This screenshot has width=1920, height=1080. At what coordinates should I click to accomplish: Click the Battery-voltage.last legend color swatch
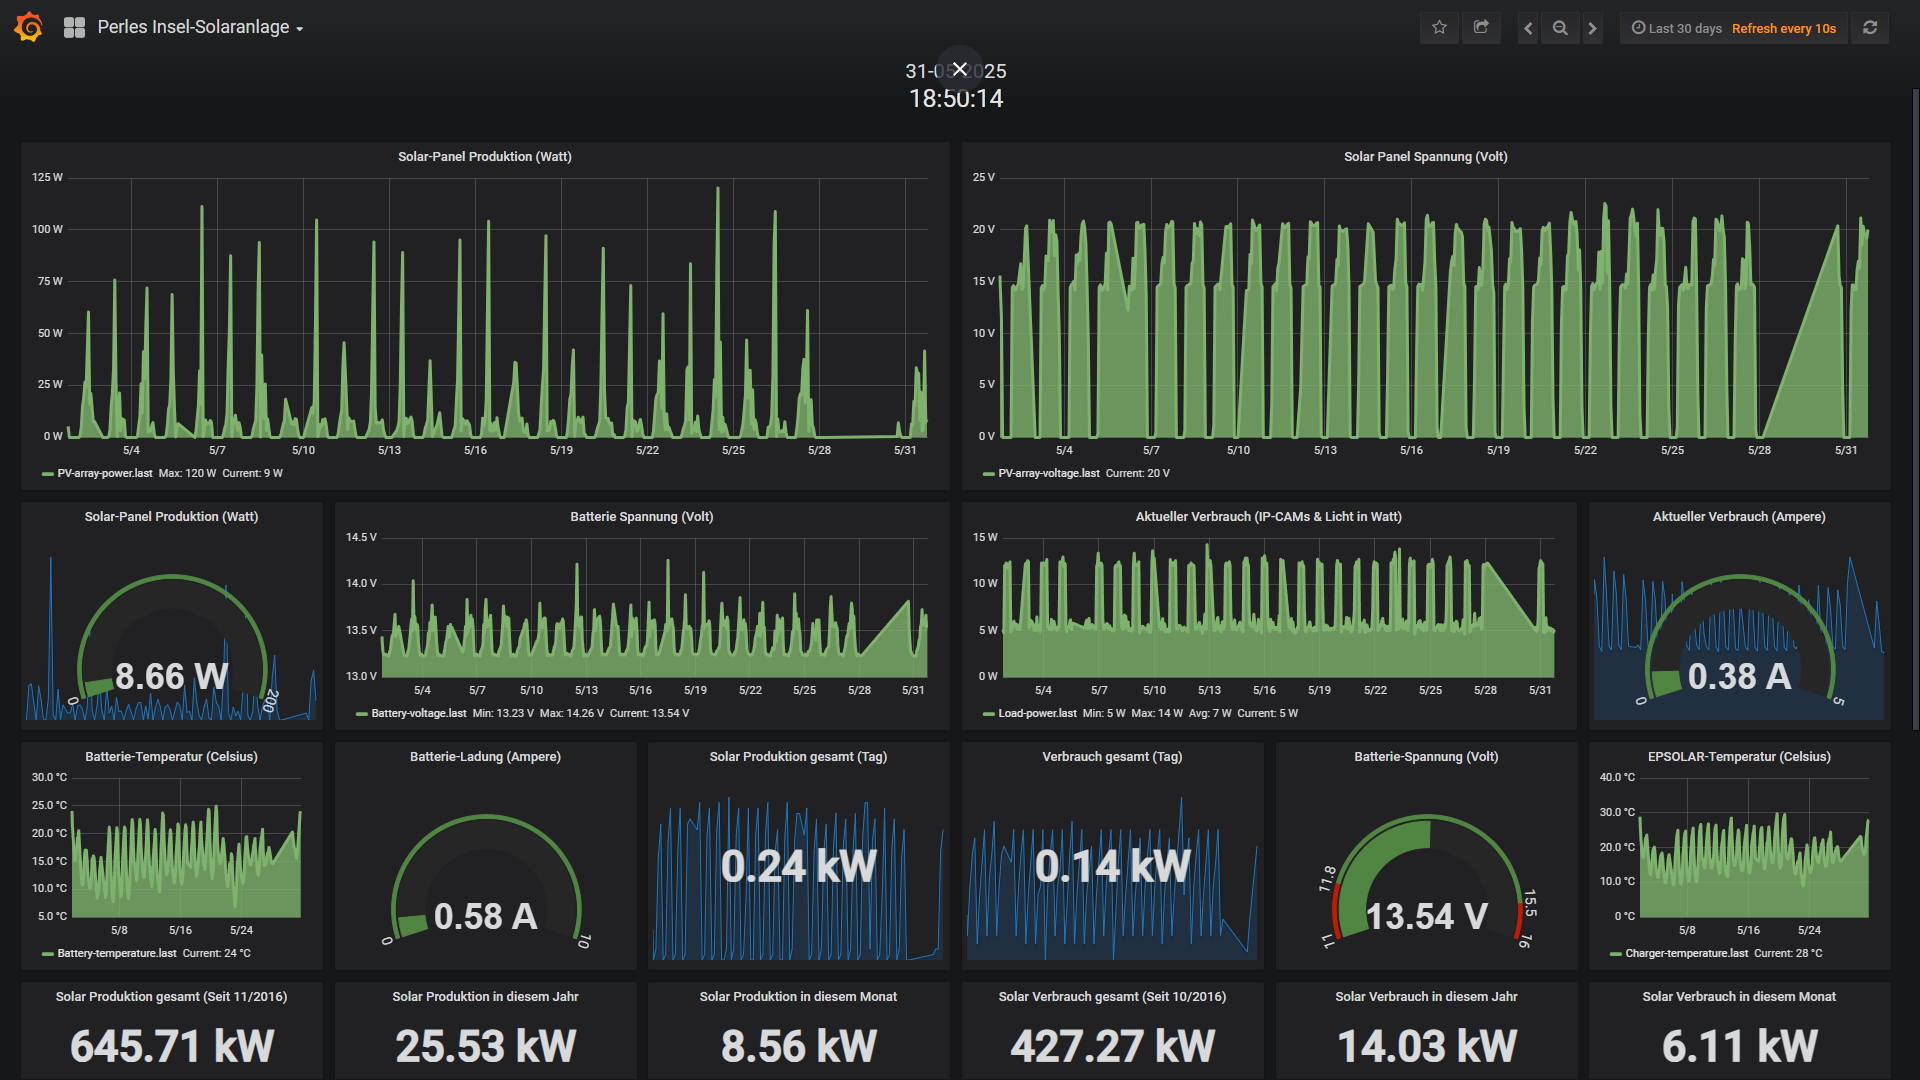(362, 714)
